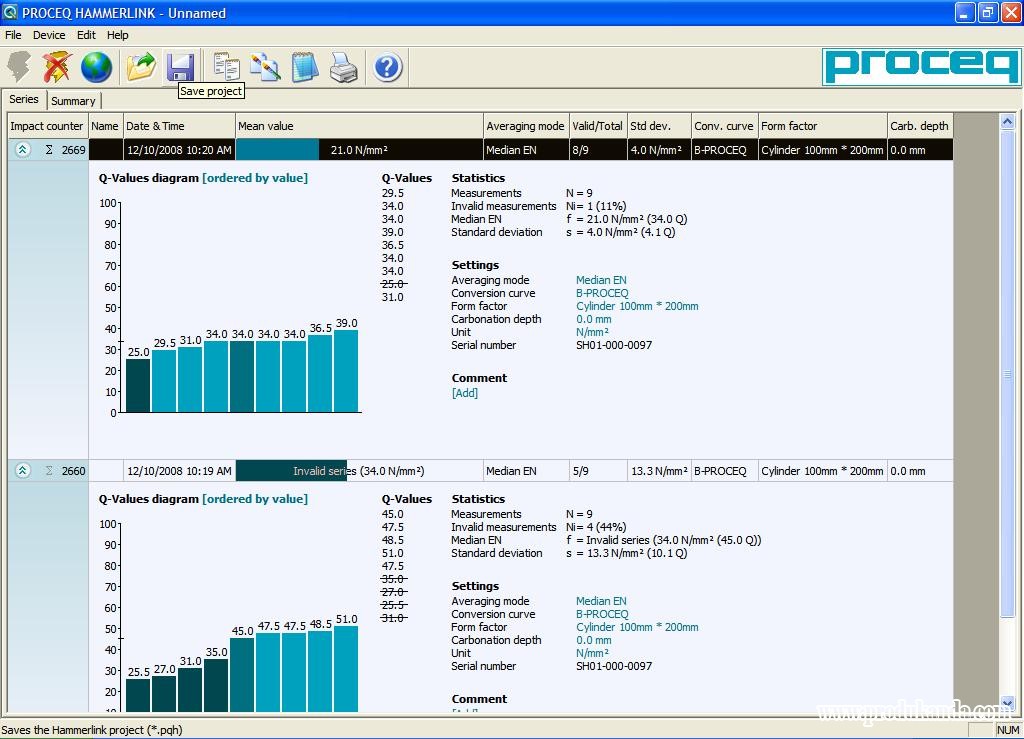Click [Add] comment link in first series
Screen dimensions: 1024x739
(464, 393)
